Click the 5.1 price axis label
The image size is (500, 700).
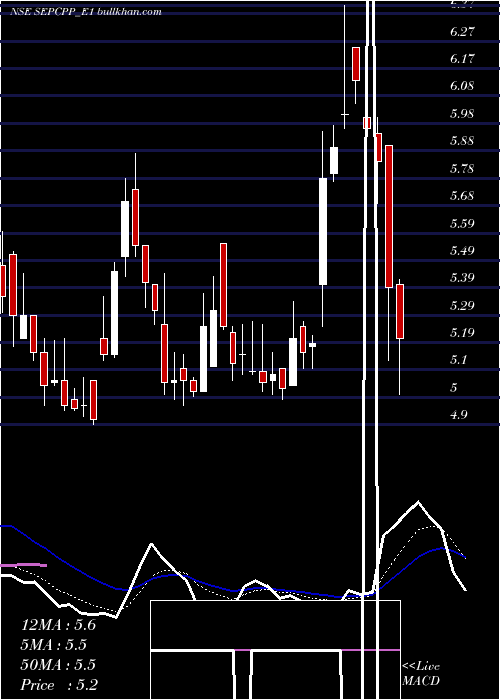point(459,360)
